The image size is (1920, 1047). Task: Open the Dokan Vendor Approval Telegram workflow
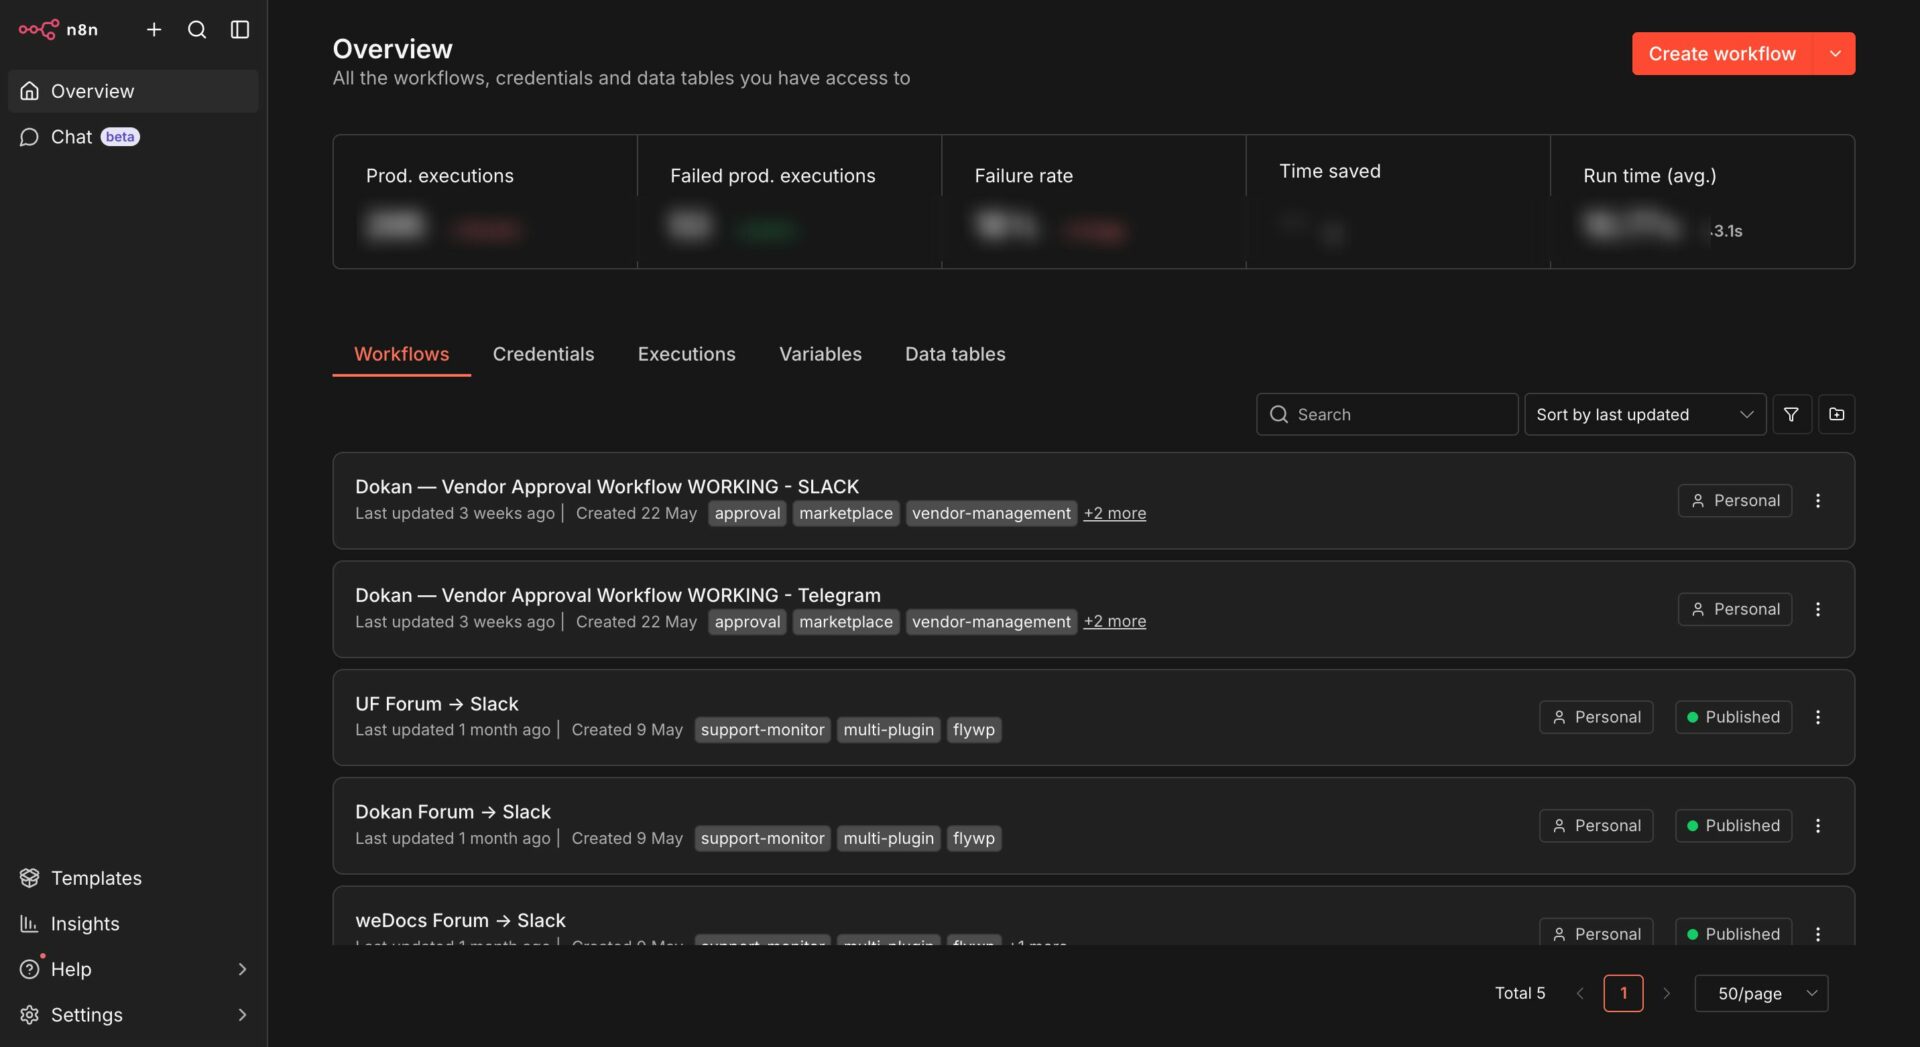point(1093,609)
